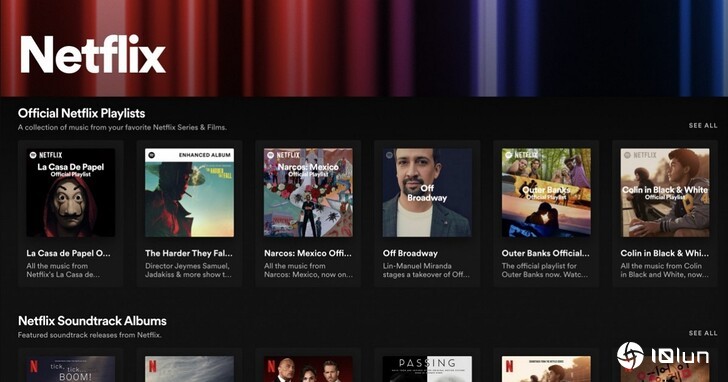Click 'All the music from Netflix's La Casa' description
728x382 pixels.
coord(63,270)
